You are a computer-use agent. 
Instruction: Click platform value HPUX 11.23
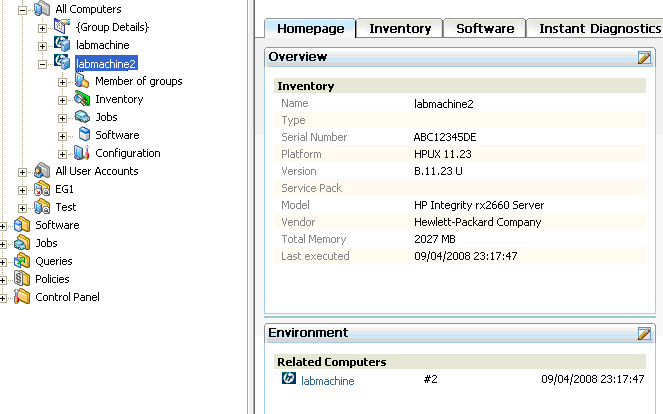(443, 154)
